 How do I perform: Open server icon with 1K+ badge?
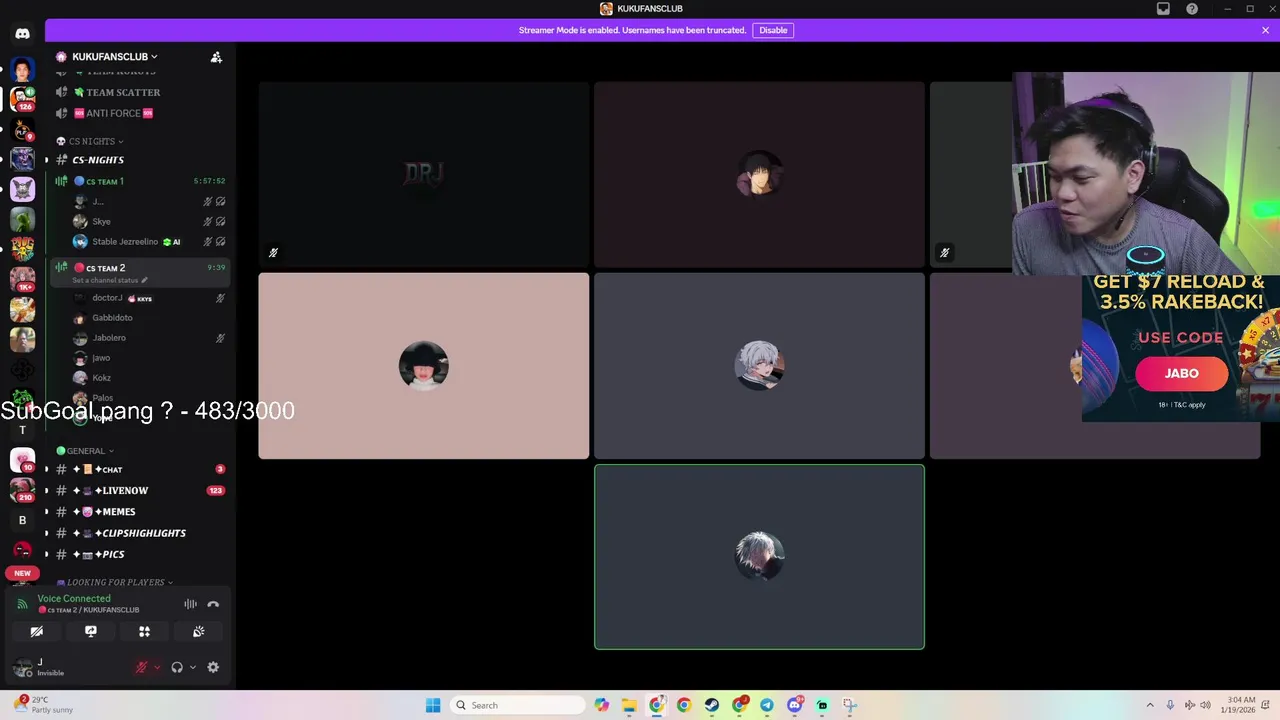[22, 279]
